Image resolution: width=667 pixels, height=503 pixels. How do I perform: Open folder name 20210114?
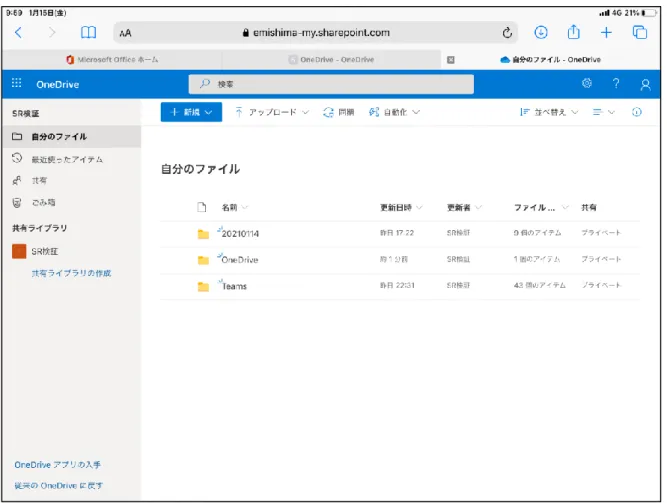coord(240,234)
